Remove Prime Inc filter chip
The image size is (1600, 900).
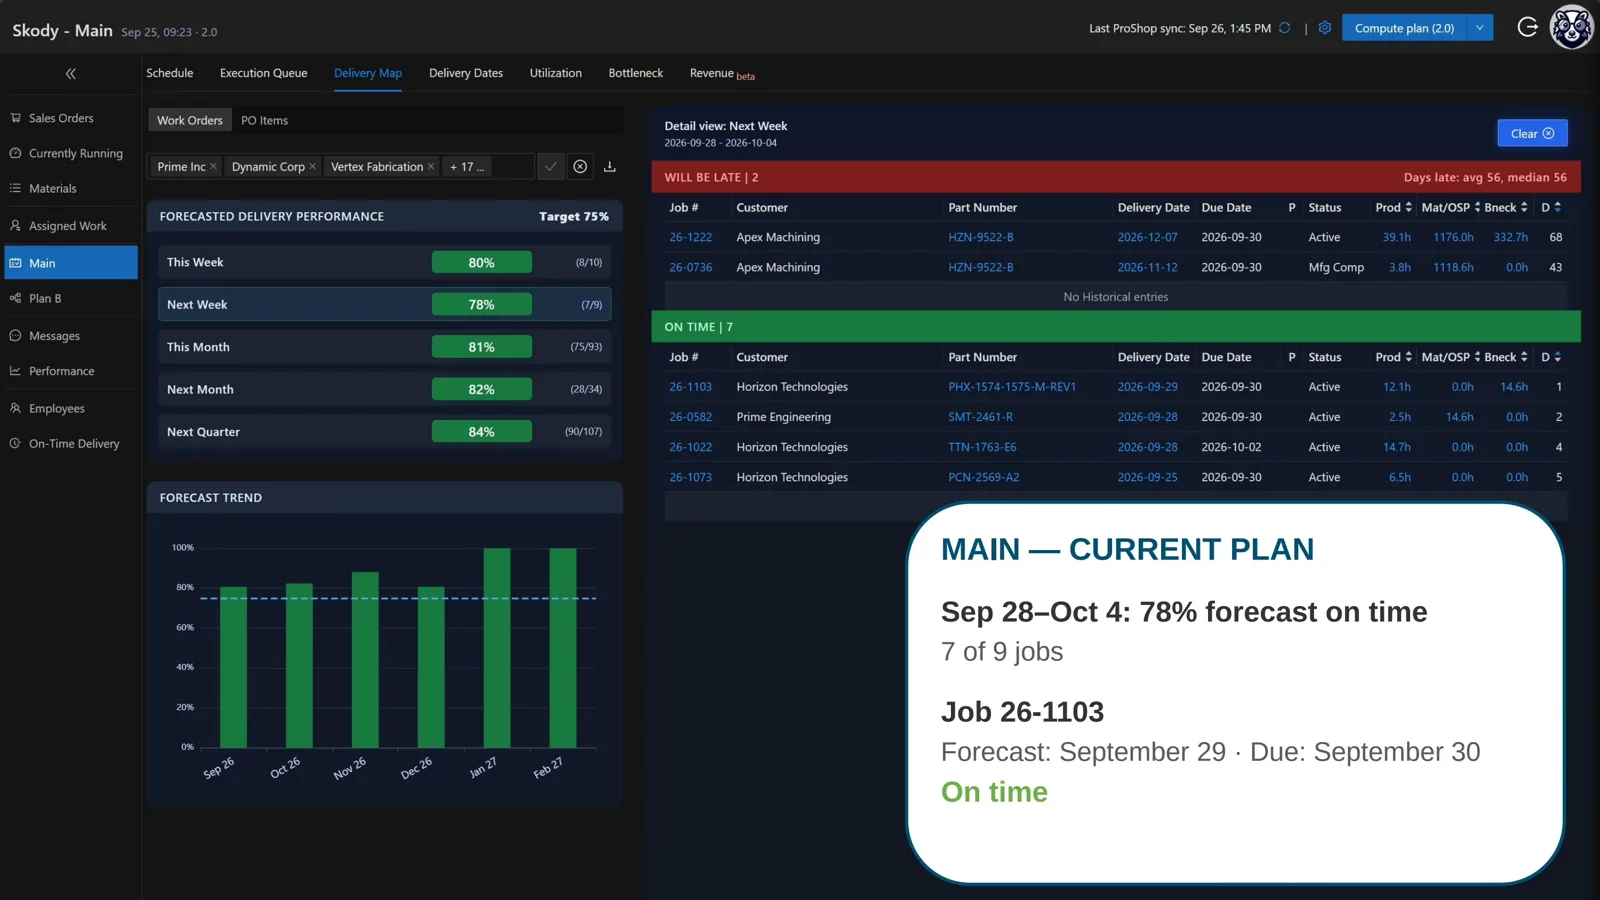point(213,166)
